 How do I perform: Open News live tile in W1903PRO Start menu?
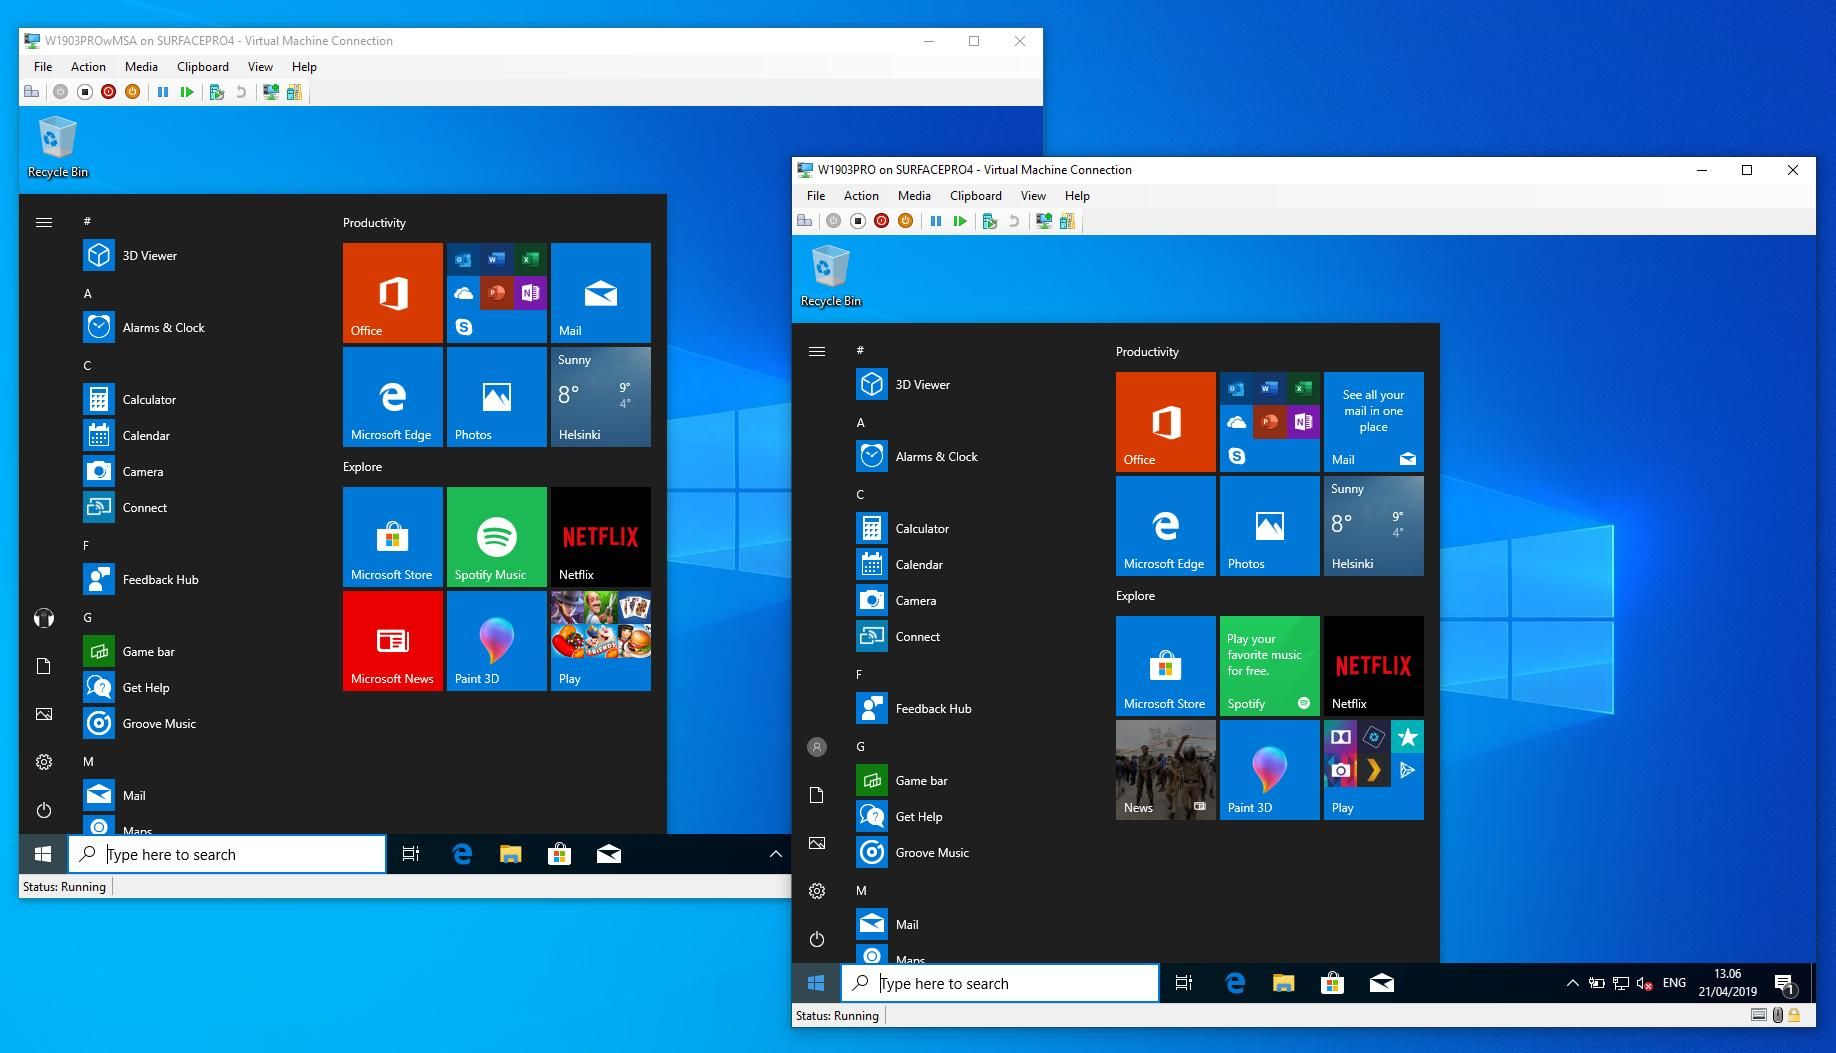coord(1166,770)
